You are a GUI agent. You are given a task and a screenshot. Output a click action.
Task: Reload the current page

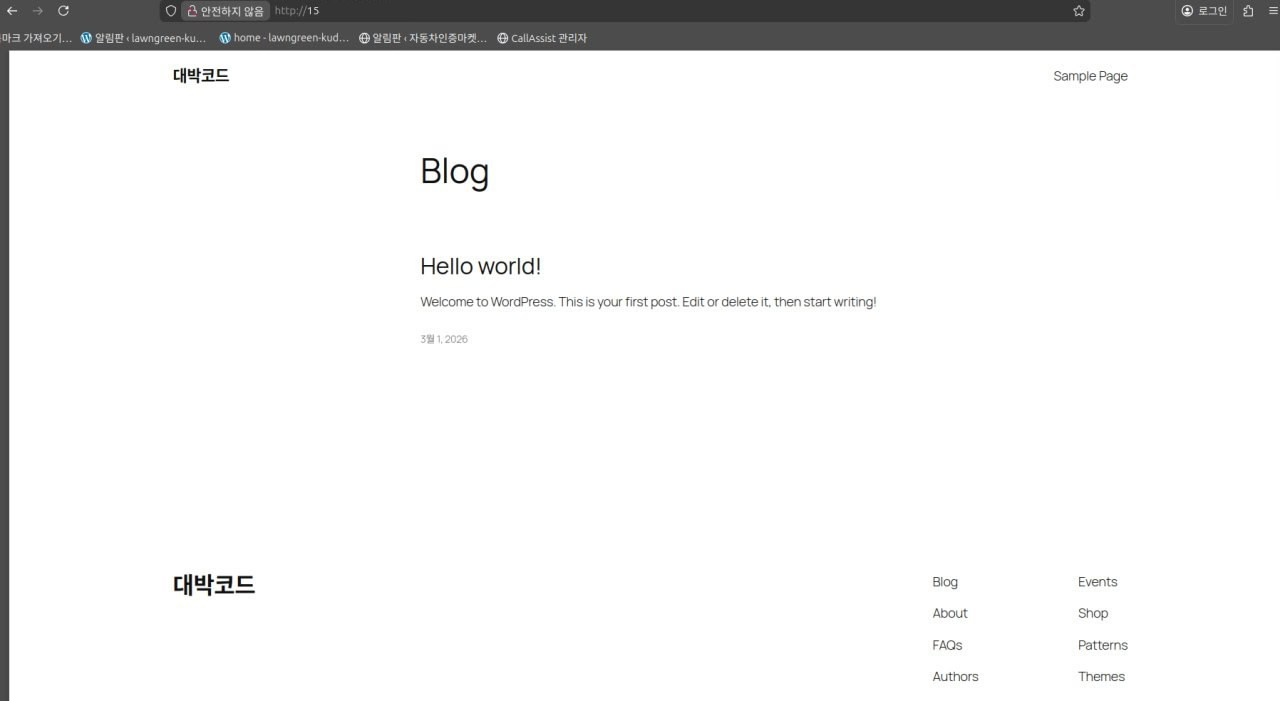click(x=63, y=11)
